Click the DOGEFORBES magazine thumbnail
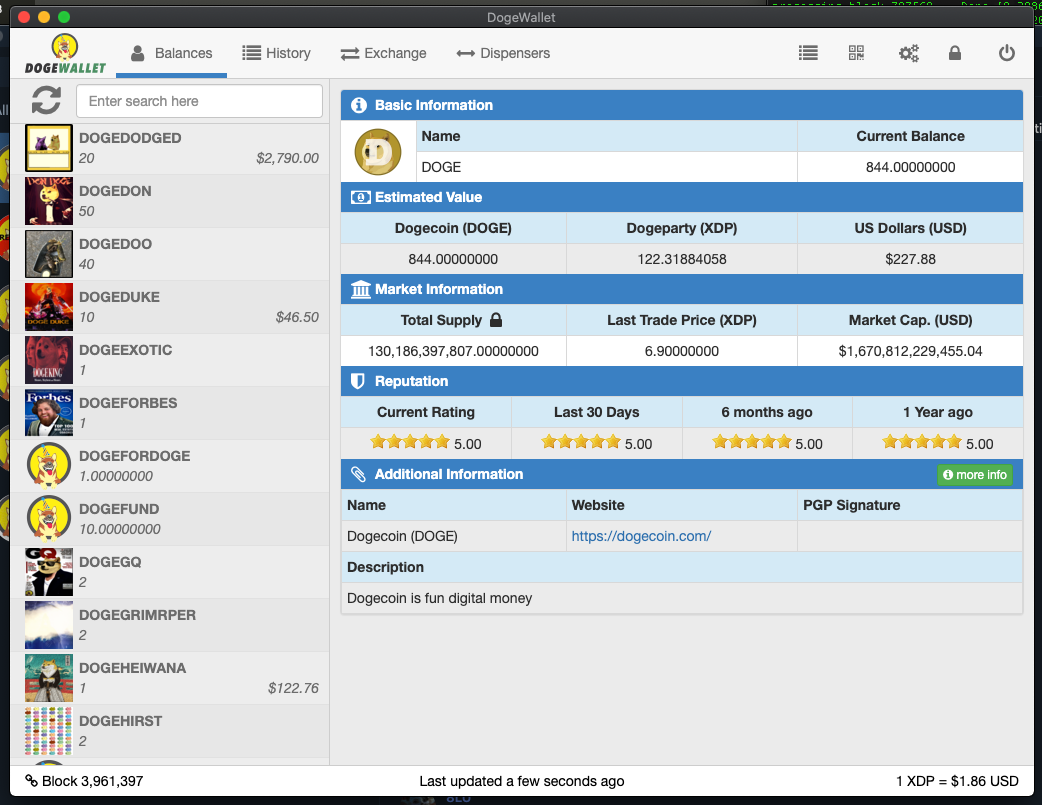 49,413
